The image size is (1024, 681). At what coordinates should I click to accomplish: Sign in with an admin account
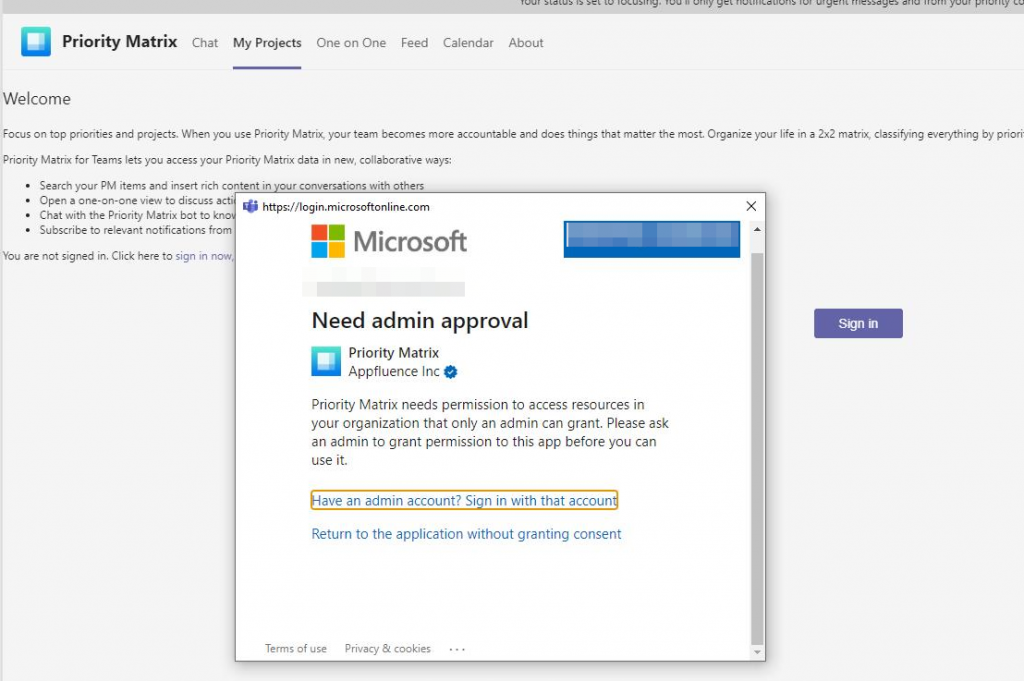(464, 500)
